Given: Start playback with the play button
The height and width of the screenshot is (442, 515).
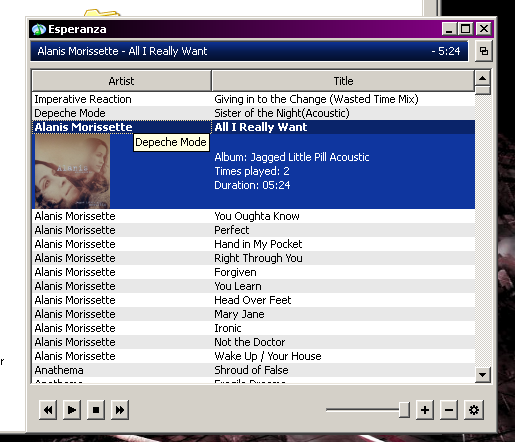Looking at the screenshot, I should (72, 410).
